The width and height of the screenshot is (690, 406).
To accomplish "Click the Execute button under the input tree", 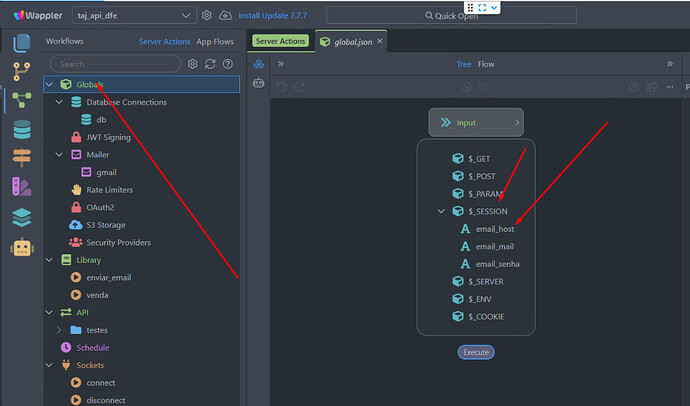I will click(x=476, y=352).
